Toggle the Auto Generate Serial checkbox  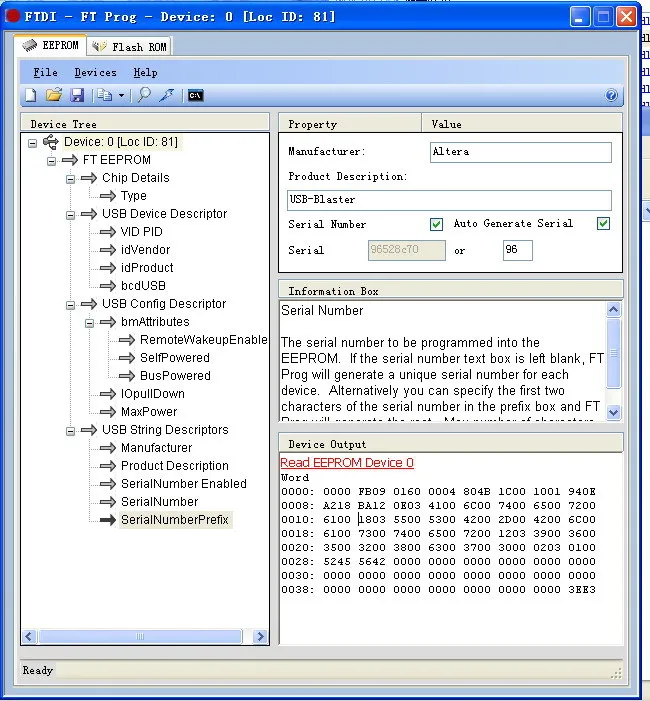(x=603, y=224)
